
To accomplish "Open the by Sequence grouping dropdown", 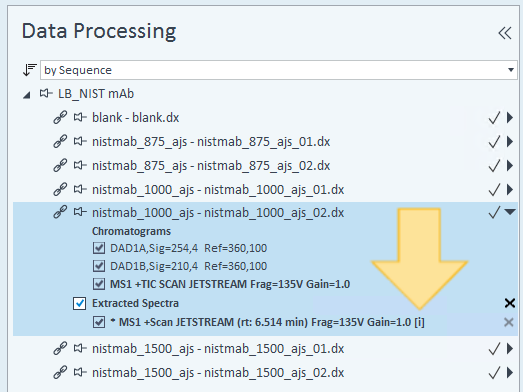I will (x=279, y=70).
